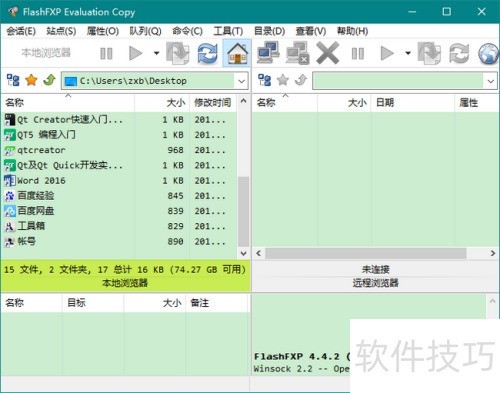Click the abort X icon

pyautogui.click(x=328, y=53)
